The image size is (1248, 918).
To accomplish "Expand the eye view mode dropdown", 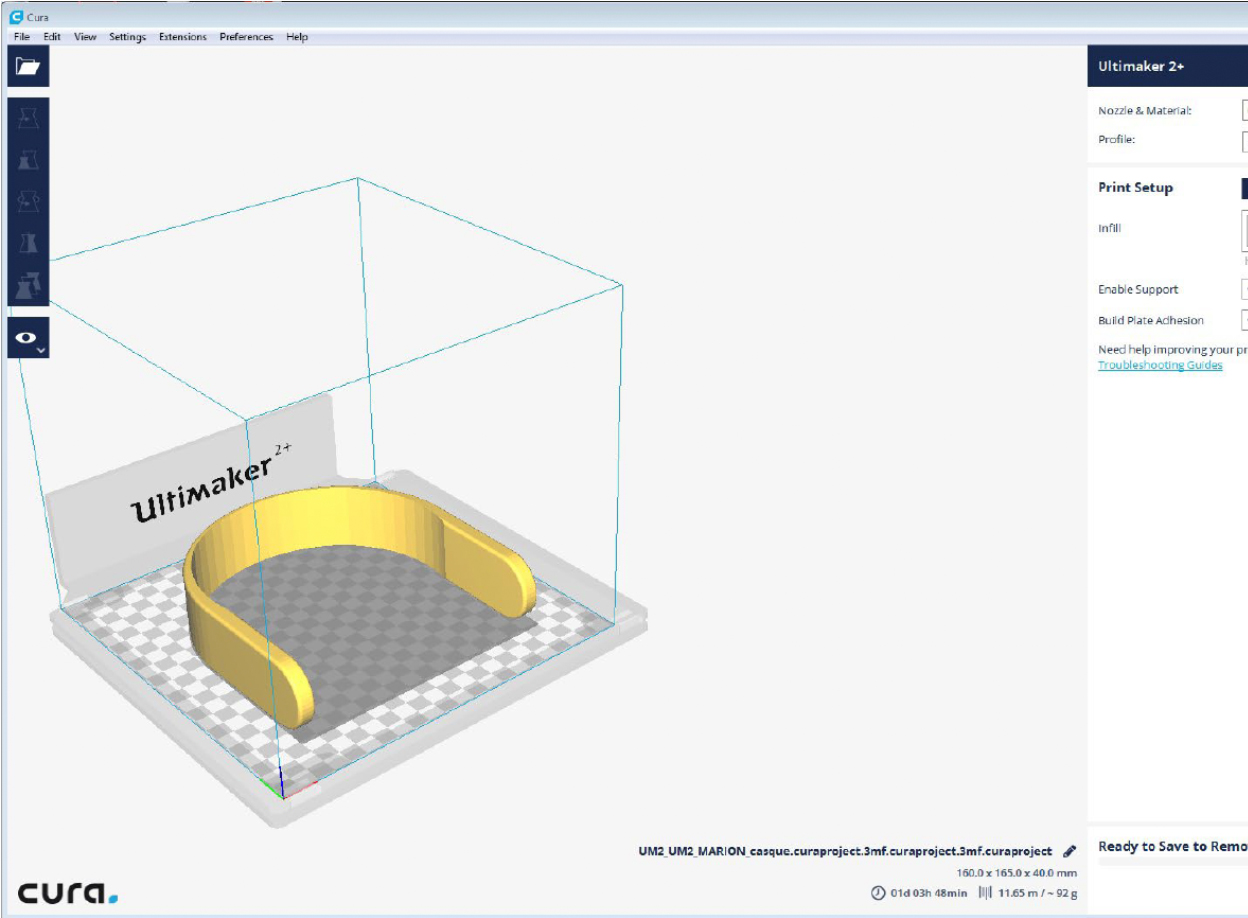I will coord(28,339).
